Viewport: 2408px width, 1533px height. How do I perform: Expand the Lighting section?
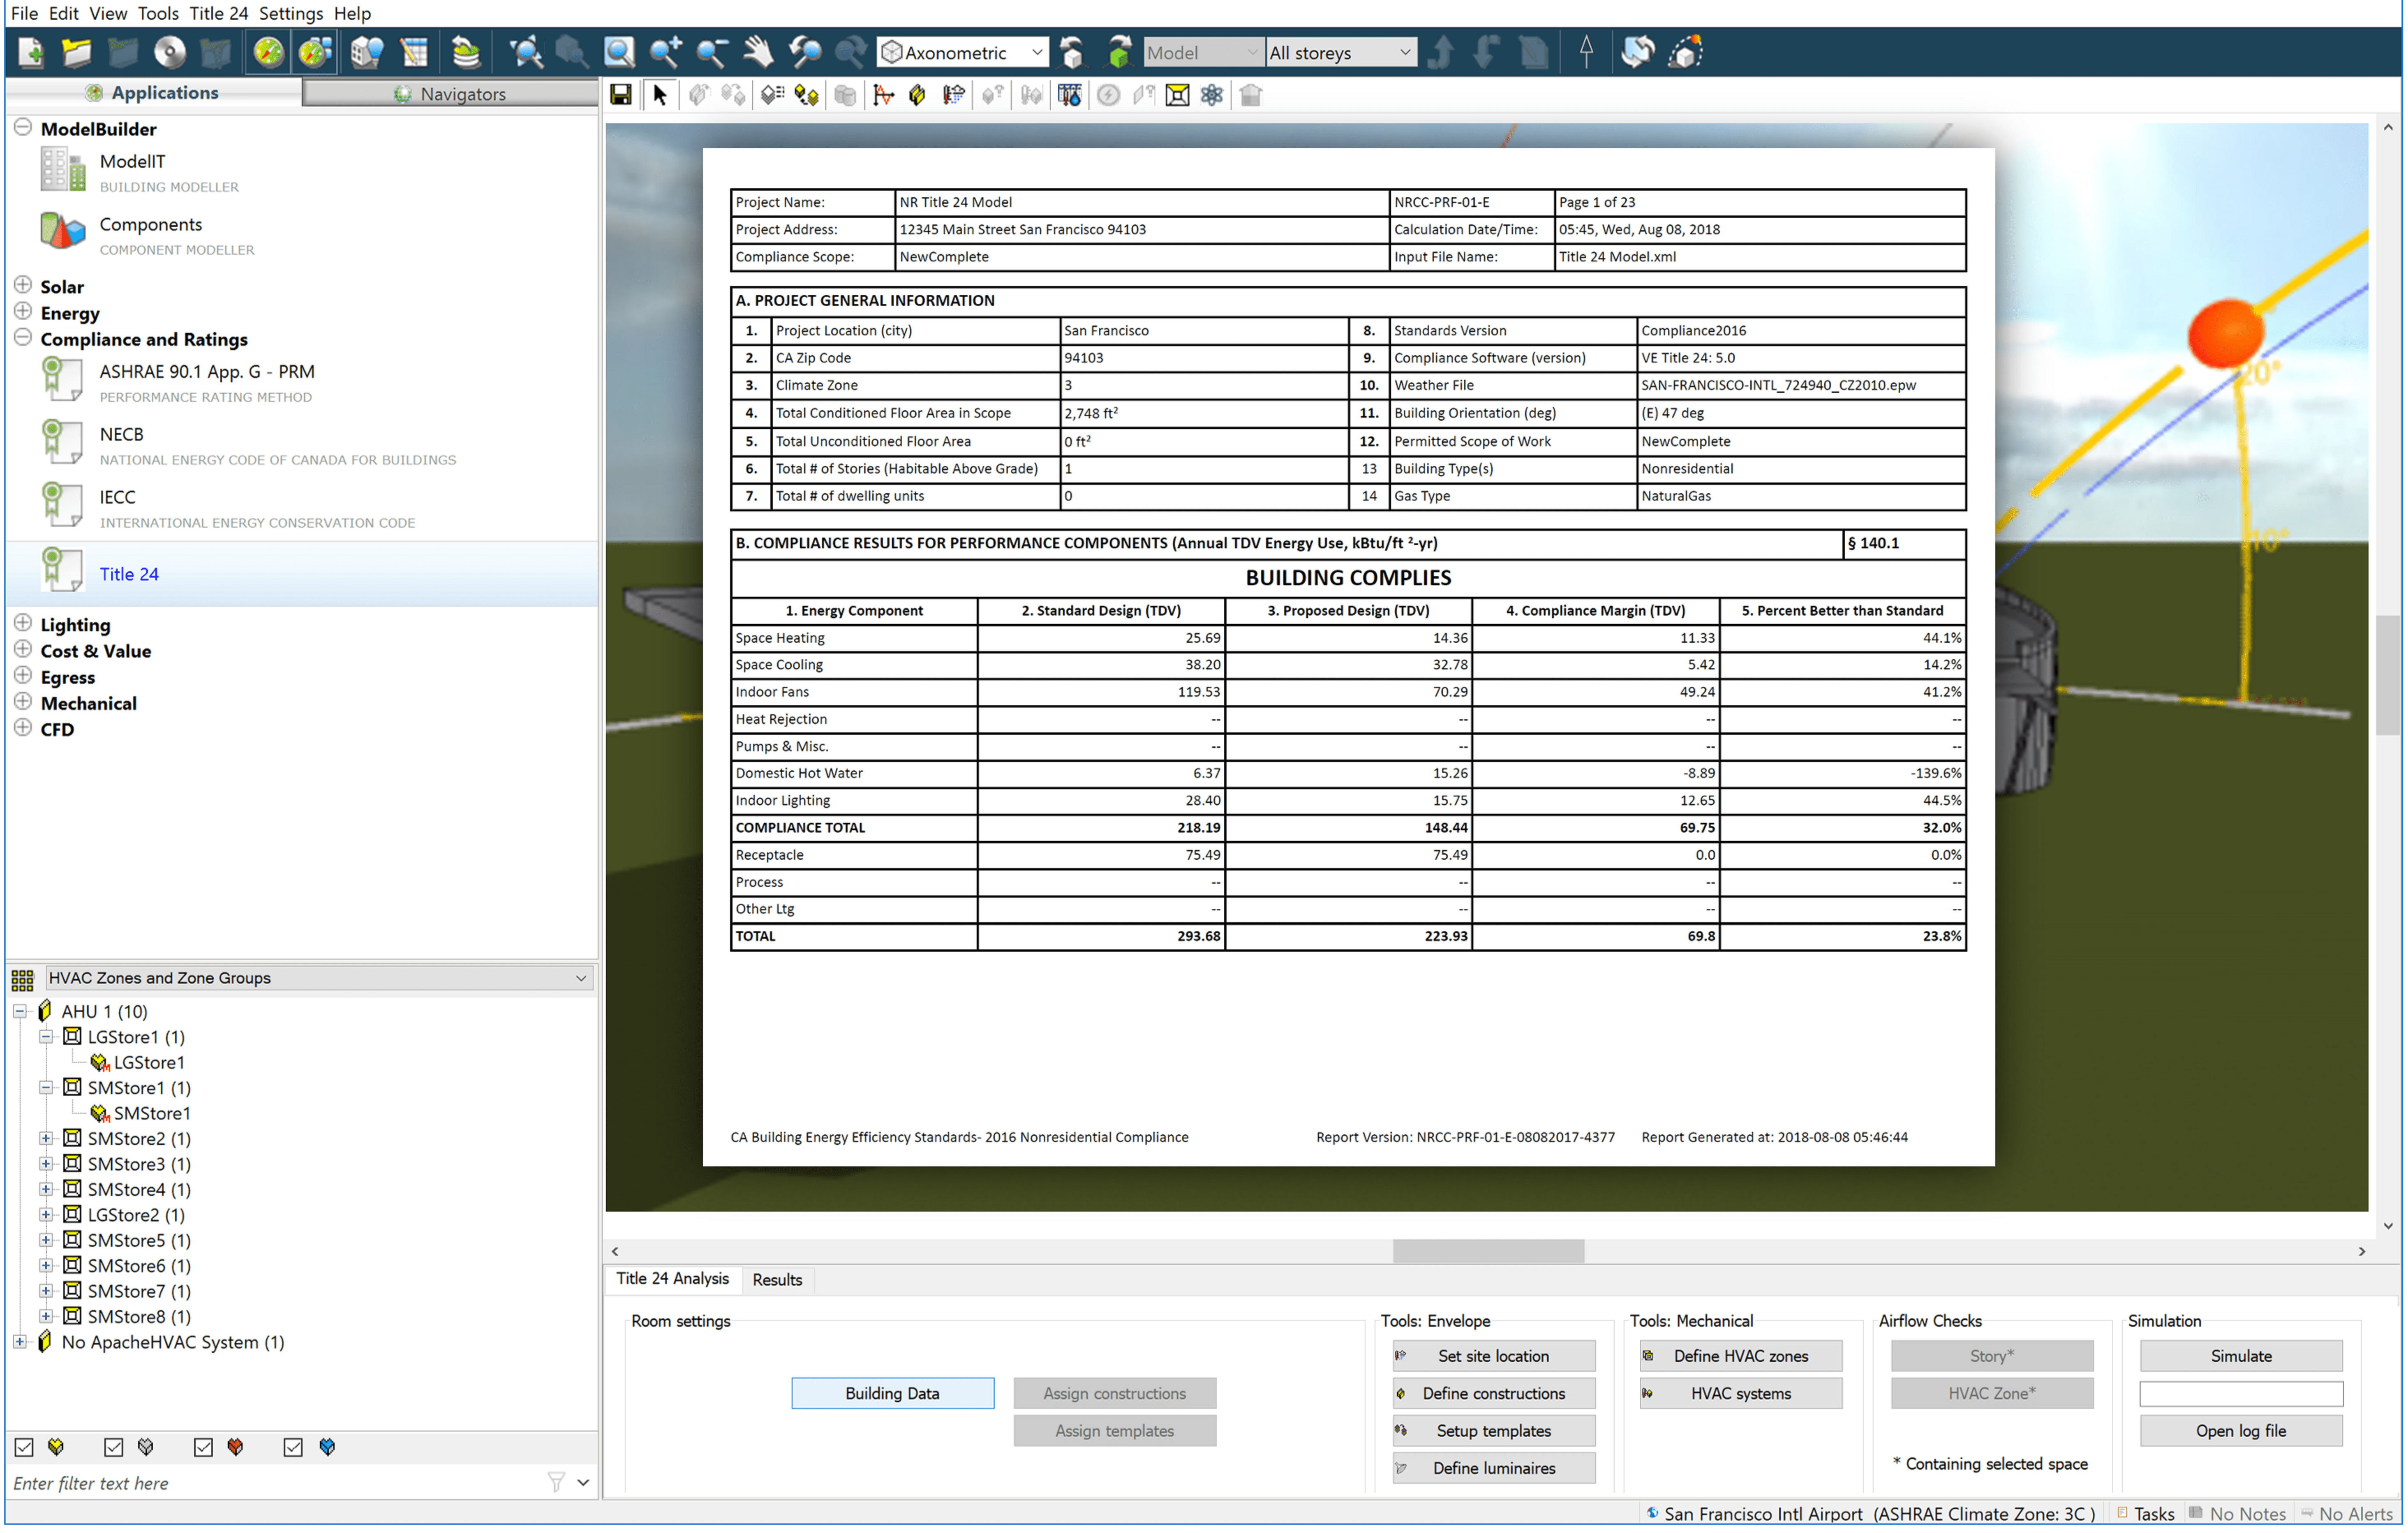(23, 623)
